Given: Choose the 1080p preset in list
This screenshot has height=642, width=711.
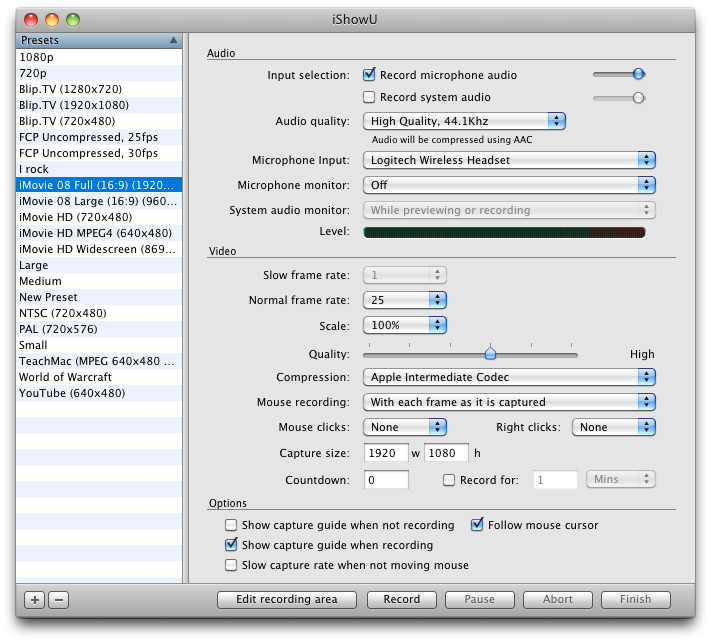Looking at the screenshot, I should [35, 57].
